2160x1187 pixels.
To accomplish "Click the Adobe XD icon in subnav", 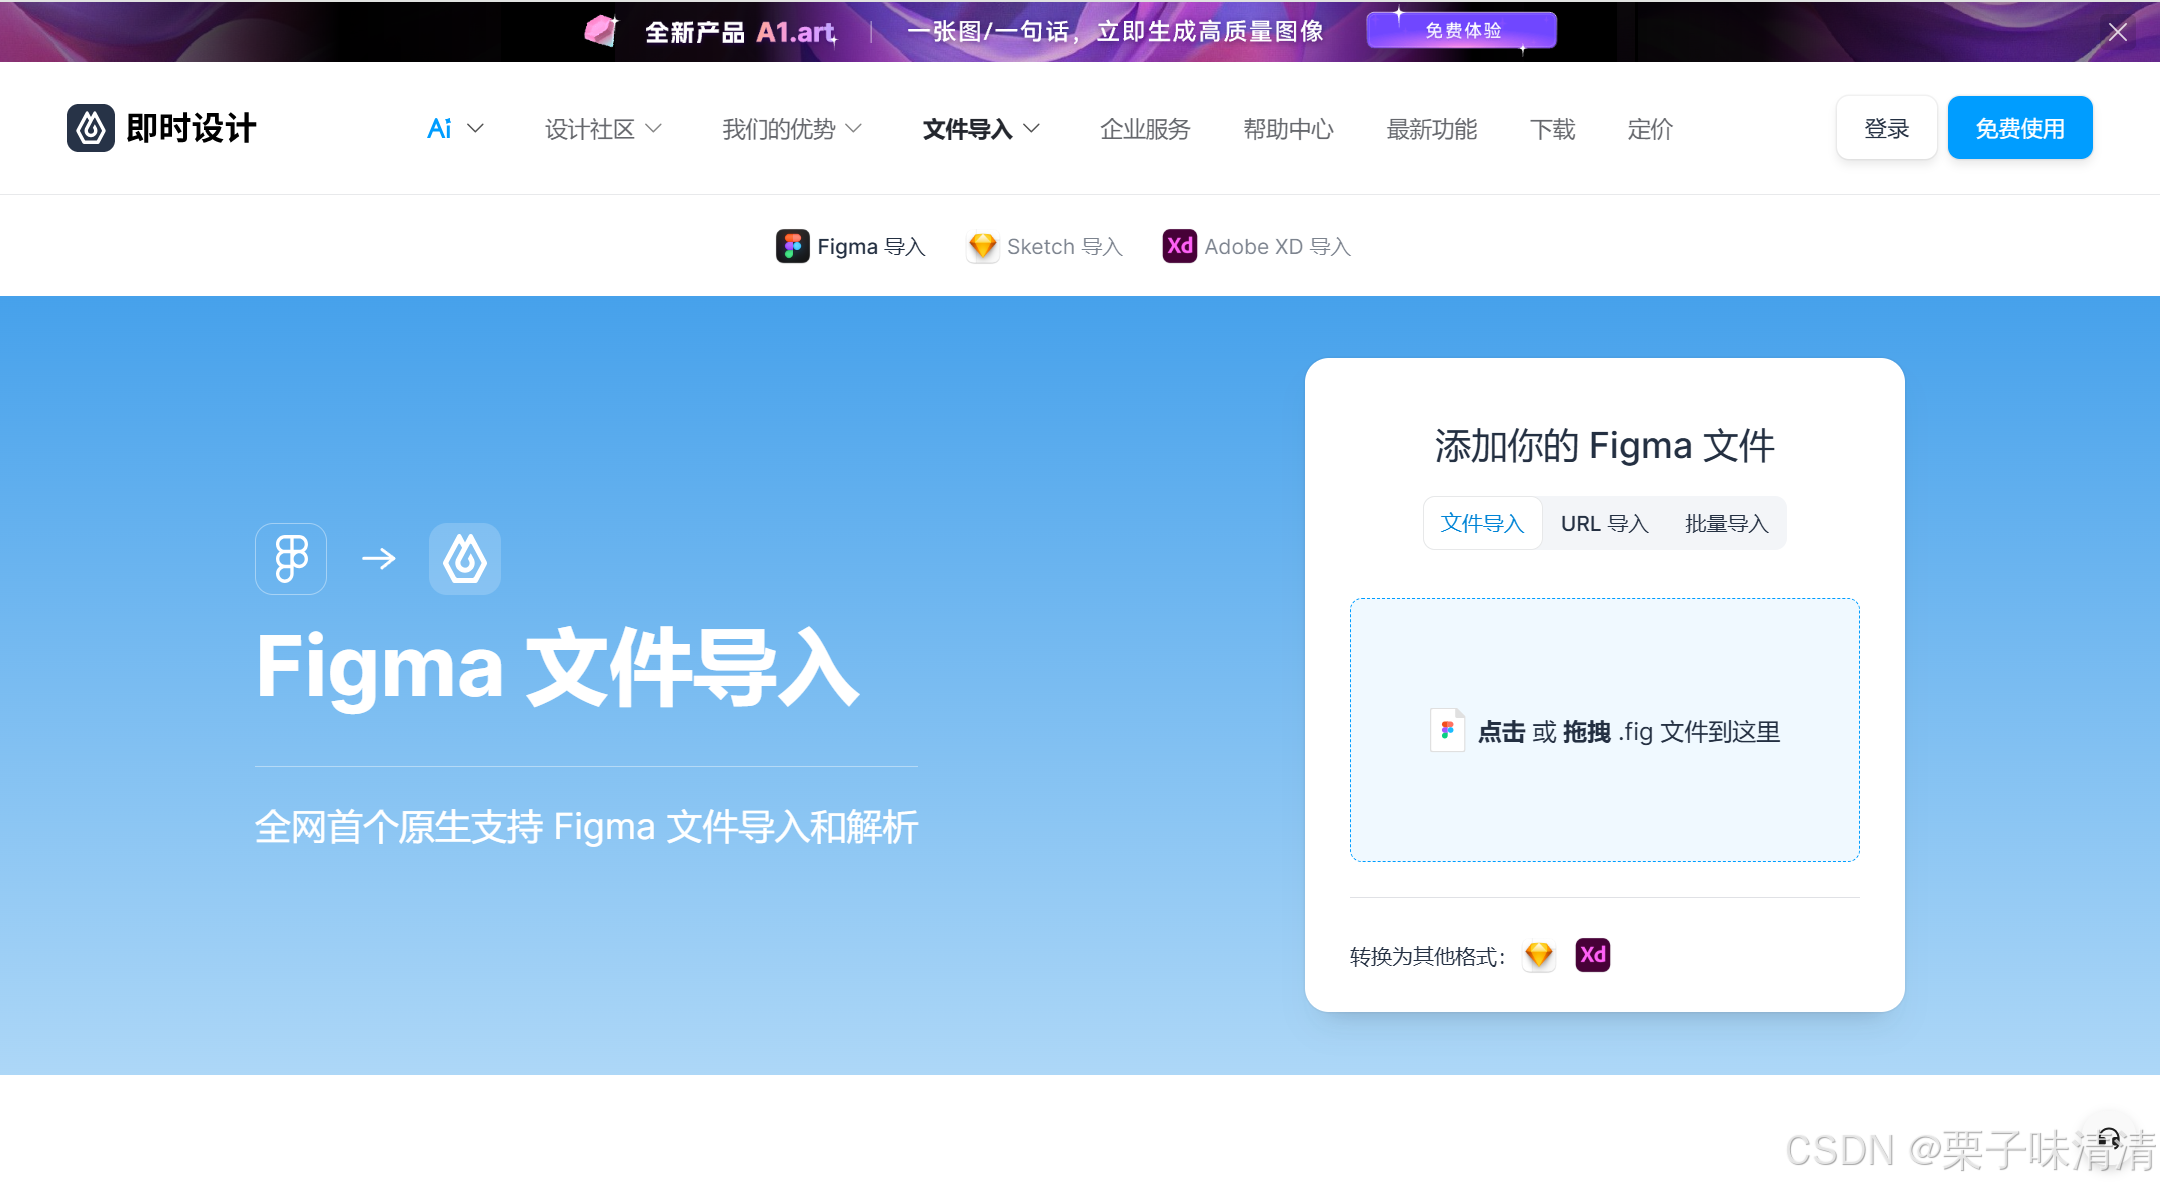I will [x=1180, y=246].
